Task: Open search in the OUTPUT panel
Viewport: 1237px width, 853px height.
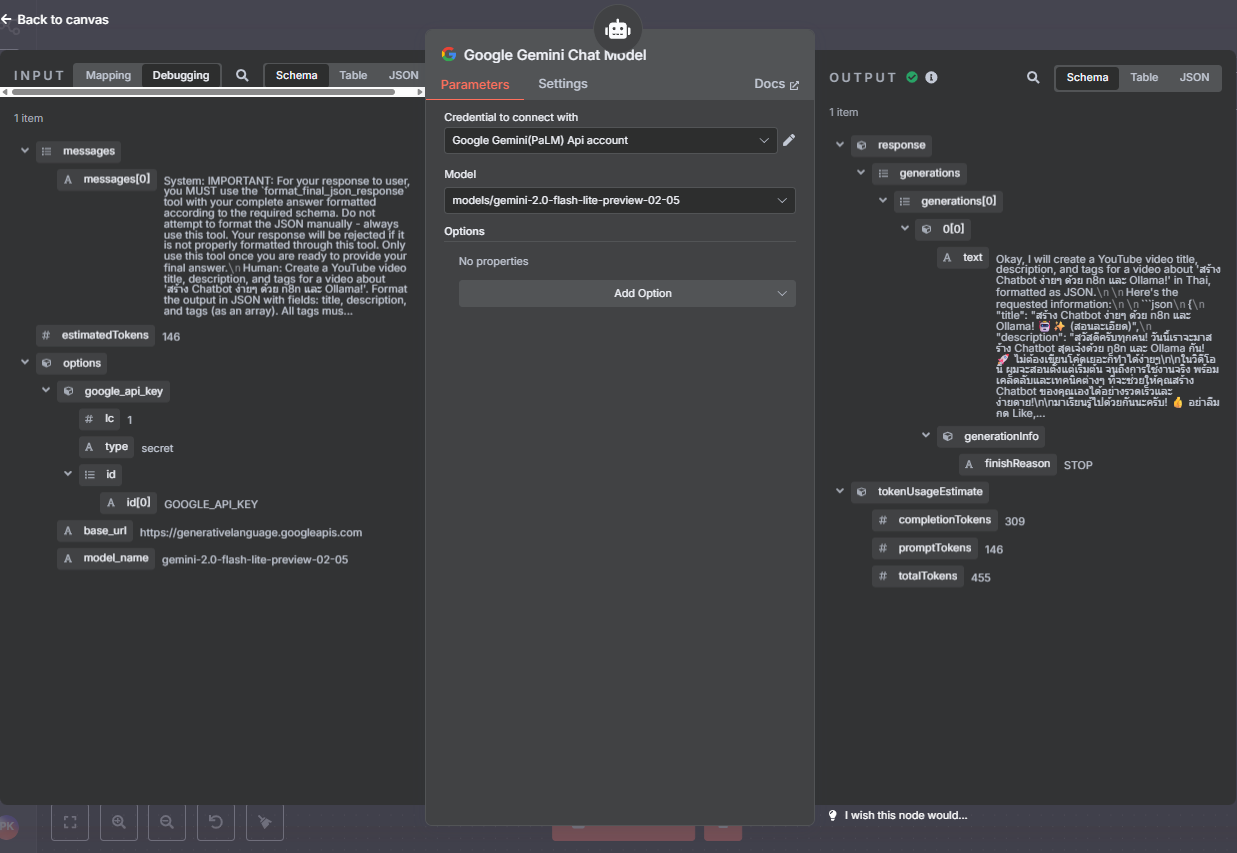Action: click(x=1033, y=77)
